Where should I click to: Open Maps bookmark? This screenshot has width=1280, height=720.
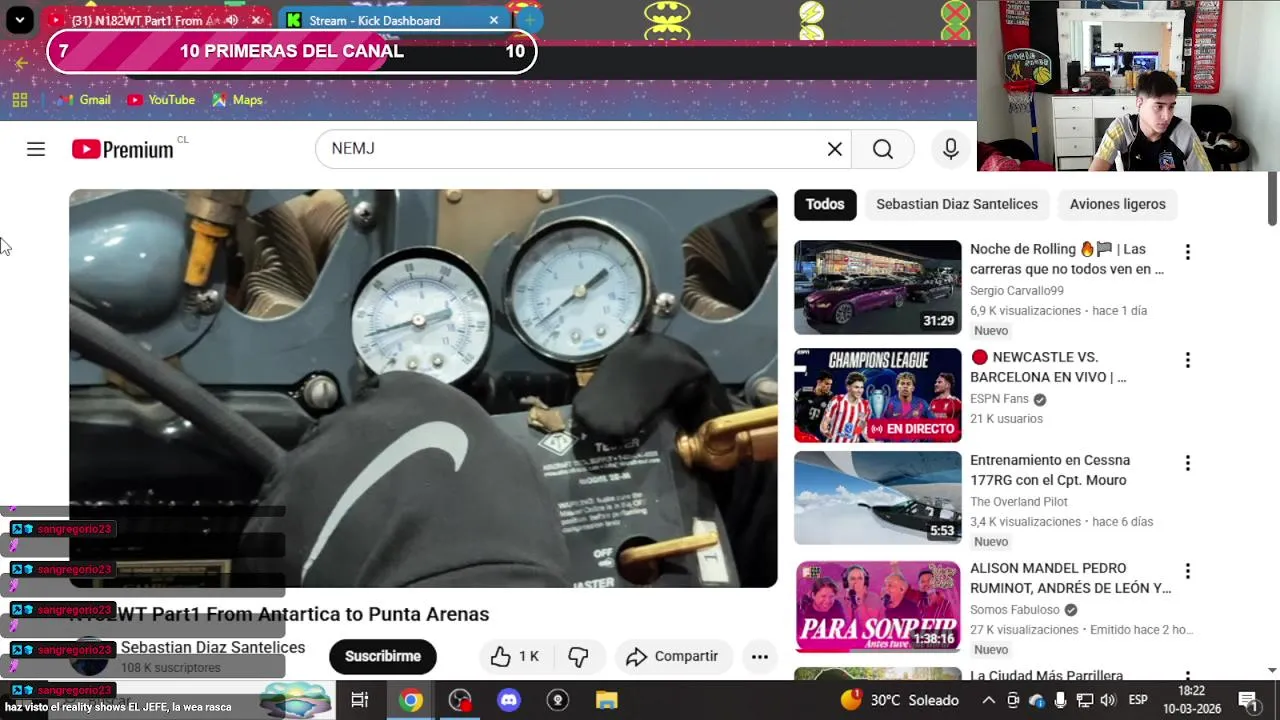pyautogui.click(x=237, y=100)
